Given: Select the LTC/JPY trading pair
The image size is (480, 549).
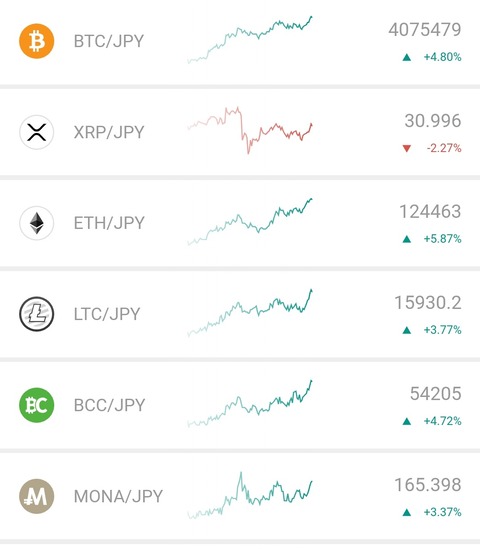Looking at the screenshot, I should [x=107, y=314].
